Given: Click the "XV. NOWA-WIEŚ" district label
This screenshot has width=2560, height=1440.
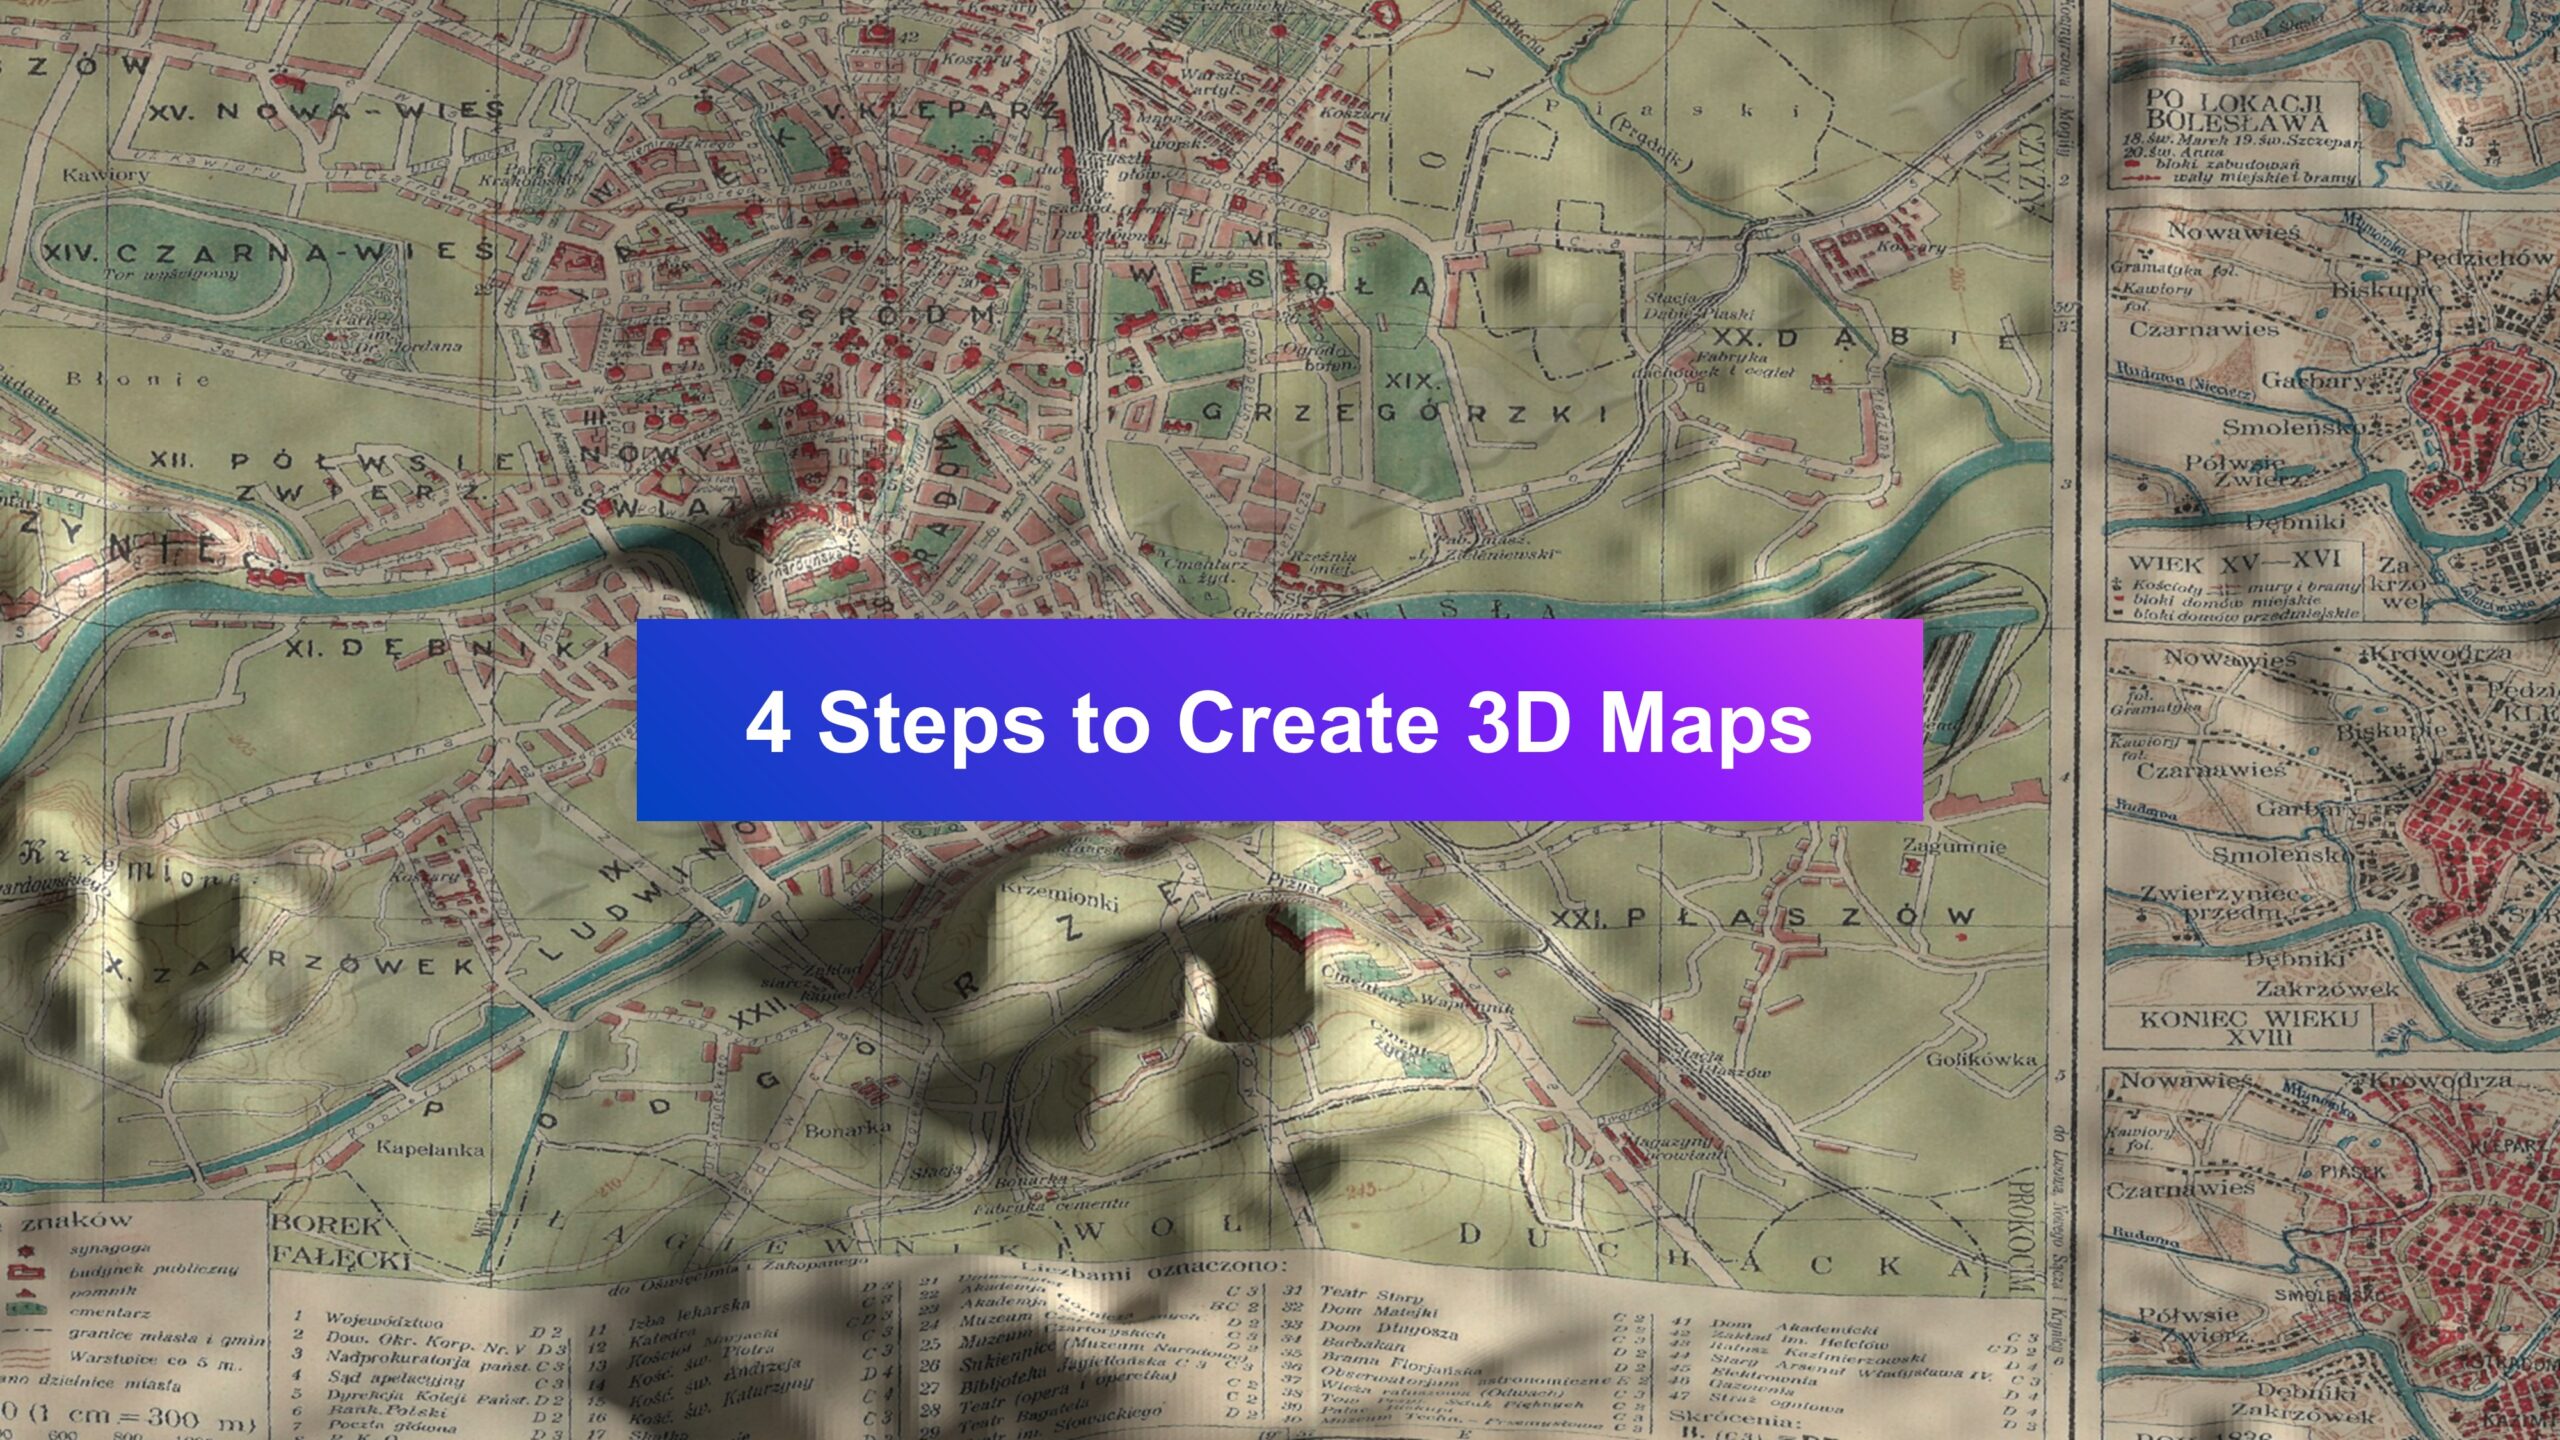Looking at the screenshot, I should [x=326, y=112].
